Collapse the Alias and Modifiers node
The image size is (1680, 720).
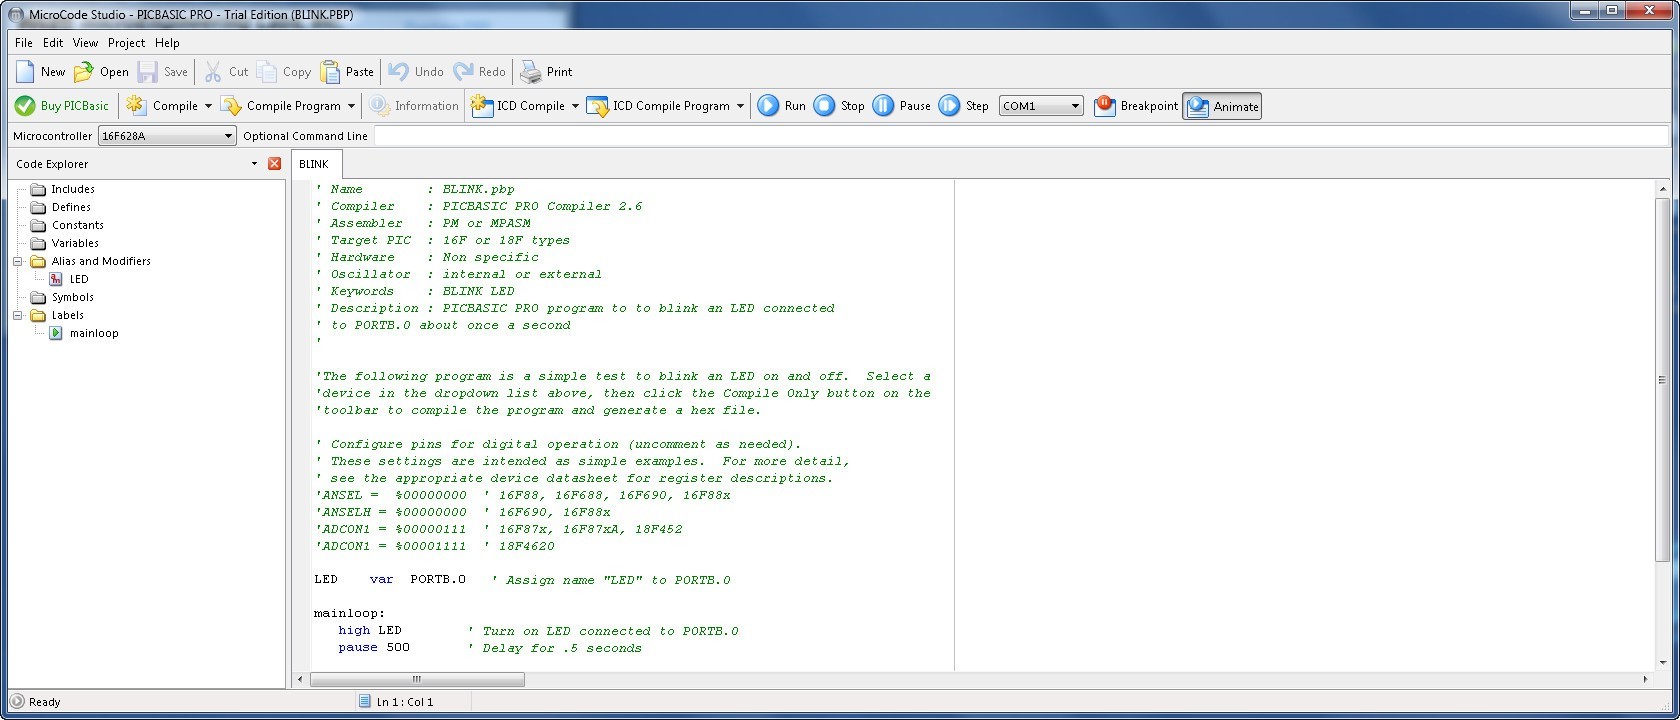point(17,261)
